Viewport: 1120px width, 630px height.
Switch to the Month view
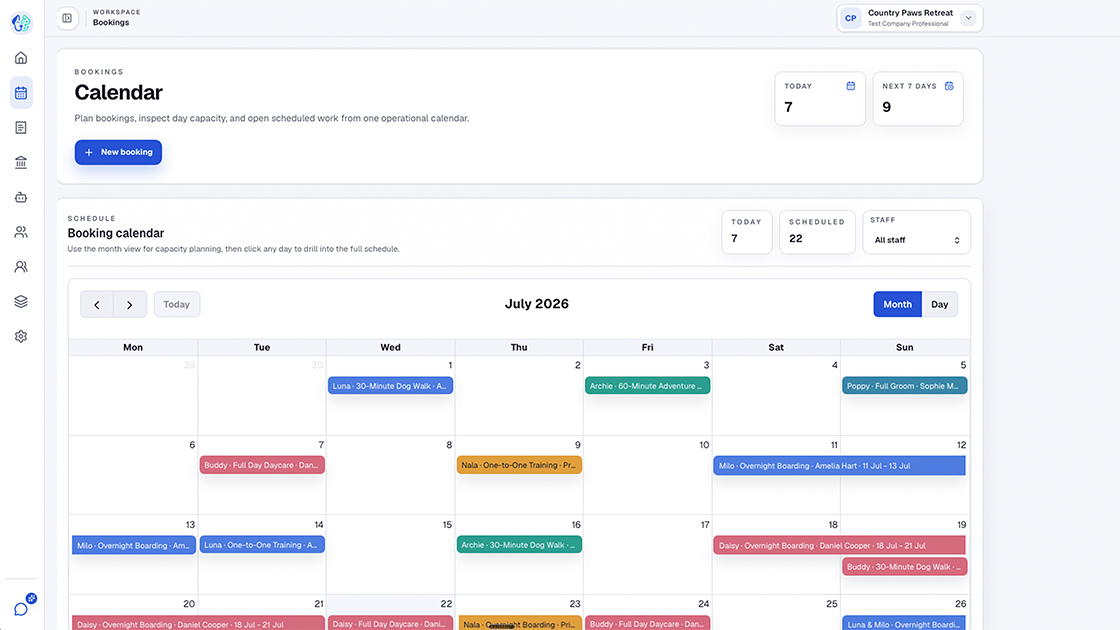click(x=897, y=304)
